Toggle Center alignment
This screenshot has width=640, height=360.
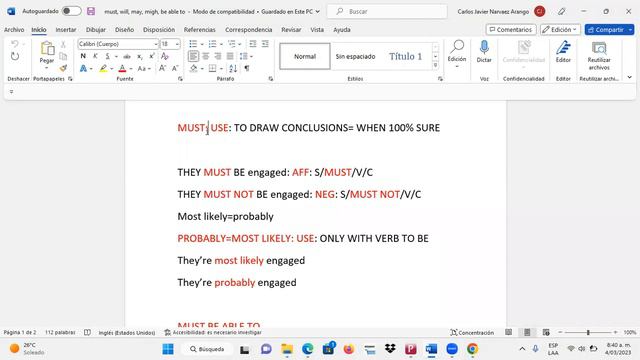pyautogui.click(x=206, y=56)
